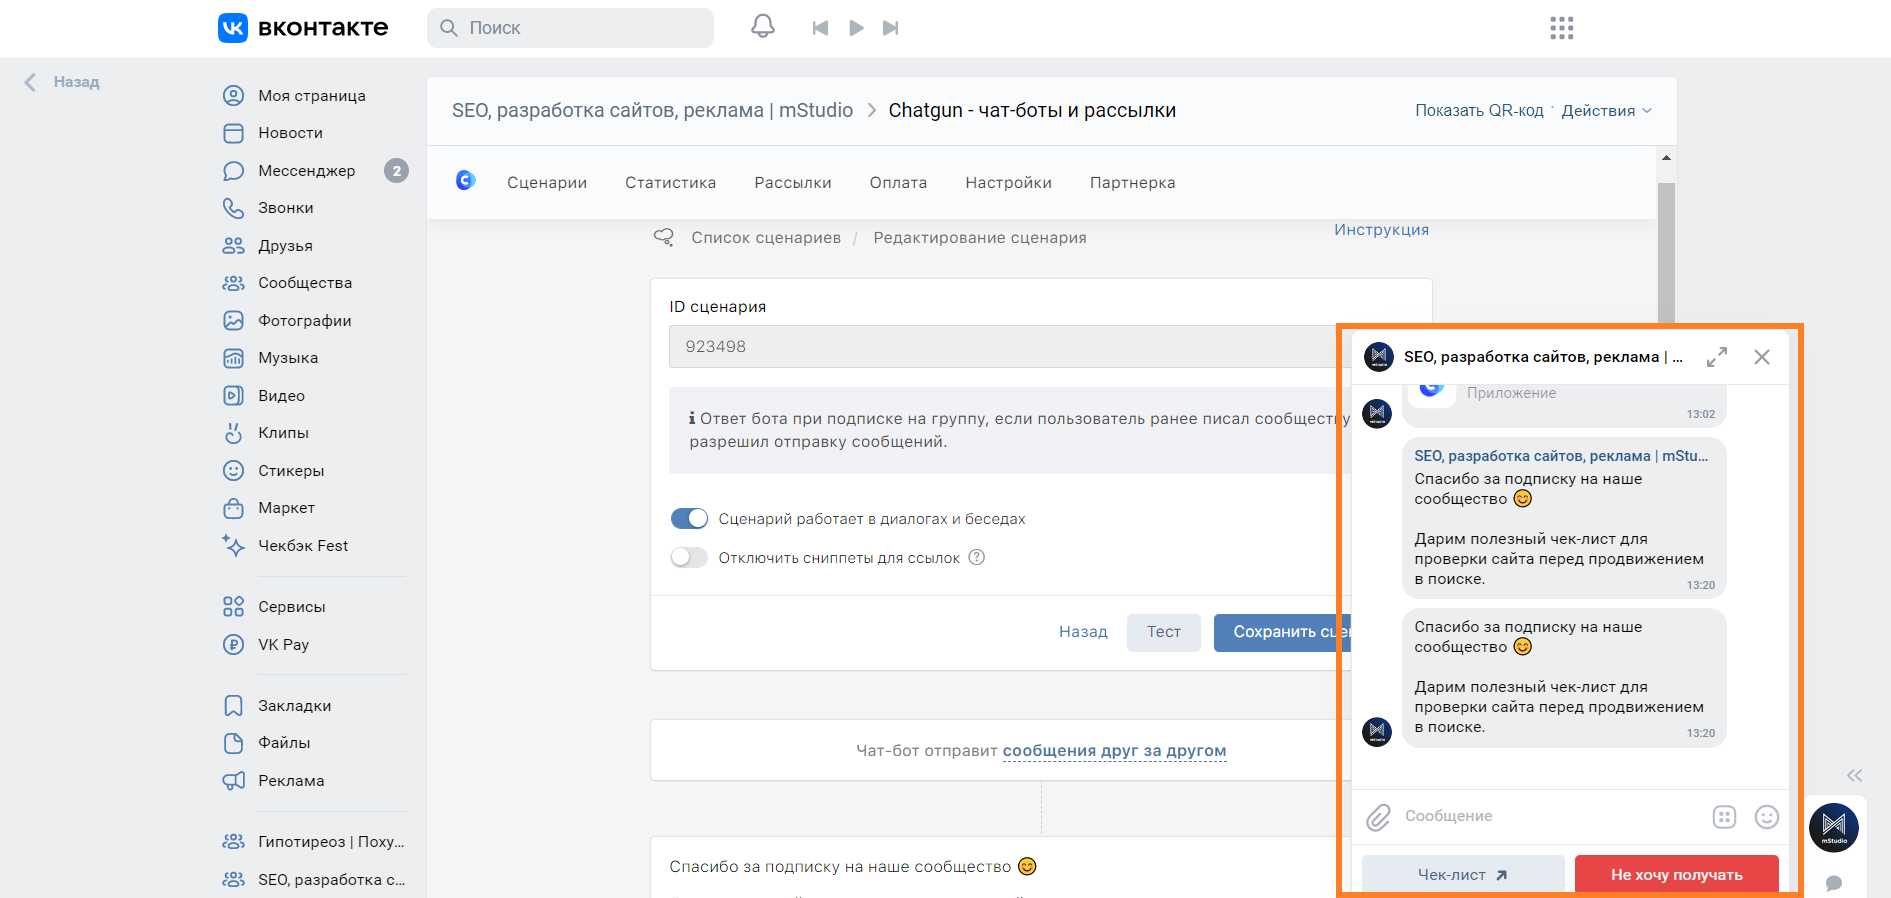Open Список сценариев breadcrumb
The width and height of the screenshot is (1891, 898).
pos(766,238)
